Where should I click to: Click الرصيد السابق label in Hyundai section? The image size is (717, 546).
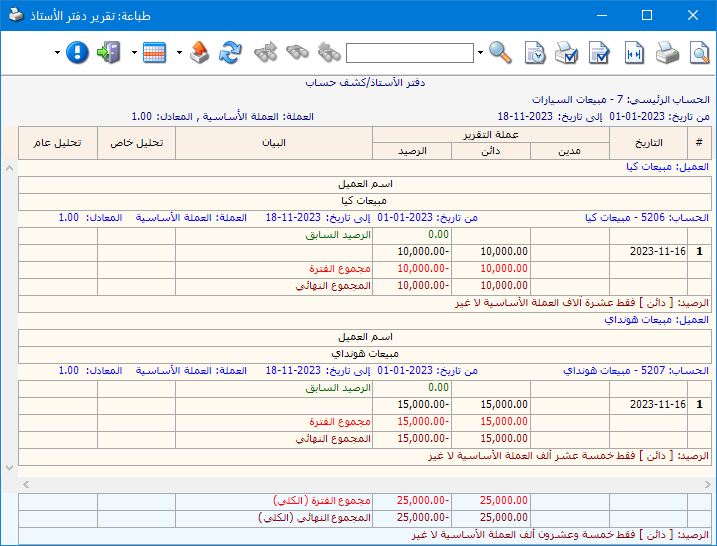338,388
